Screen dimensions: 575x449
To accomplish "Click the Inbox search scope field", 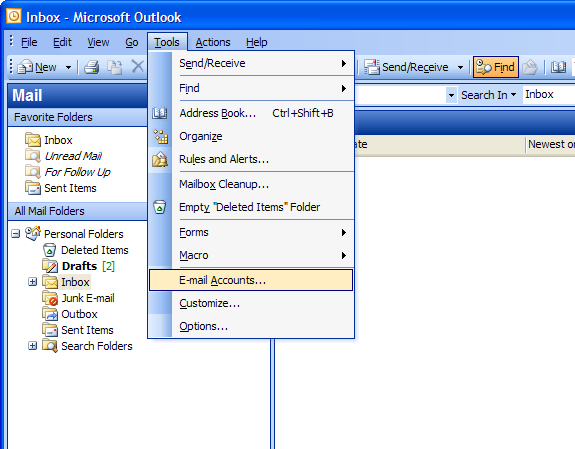I will [x=549, y=95].
